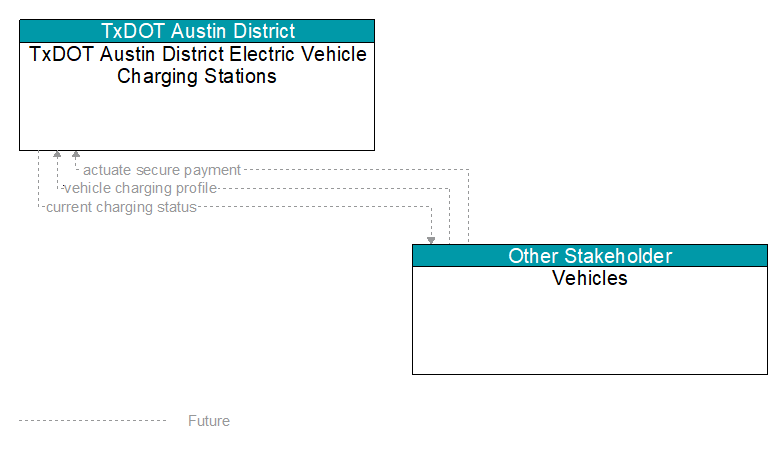This screenshot has width=783, height=449.
Task: Select TxDOT Austin District Electric Vehicle Charging Stations text
Action: pos(198,65)
